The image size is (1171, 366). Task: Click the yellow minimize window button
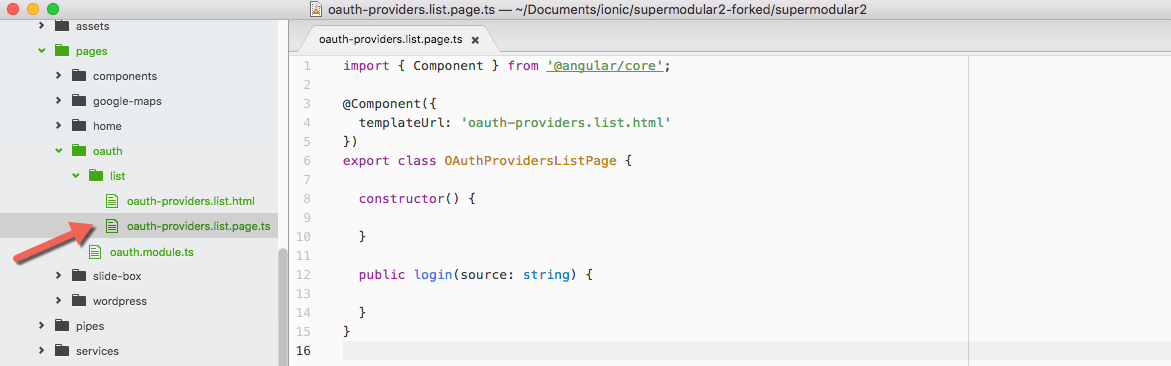32,10
